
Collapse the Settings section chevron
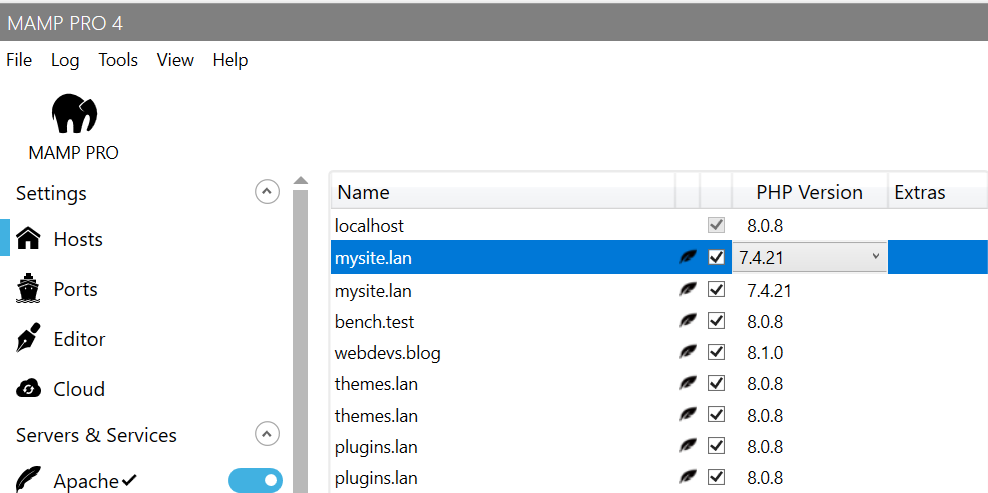(267, 192)
